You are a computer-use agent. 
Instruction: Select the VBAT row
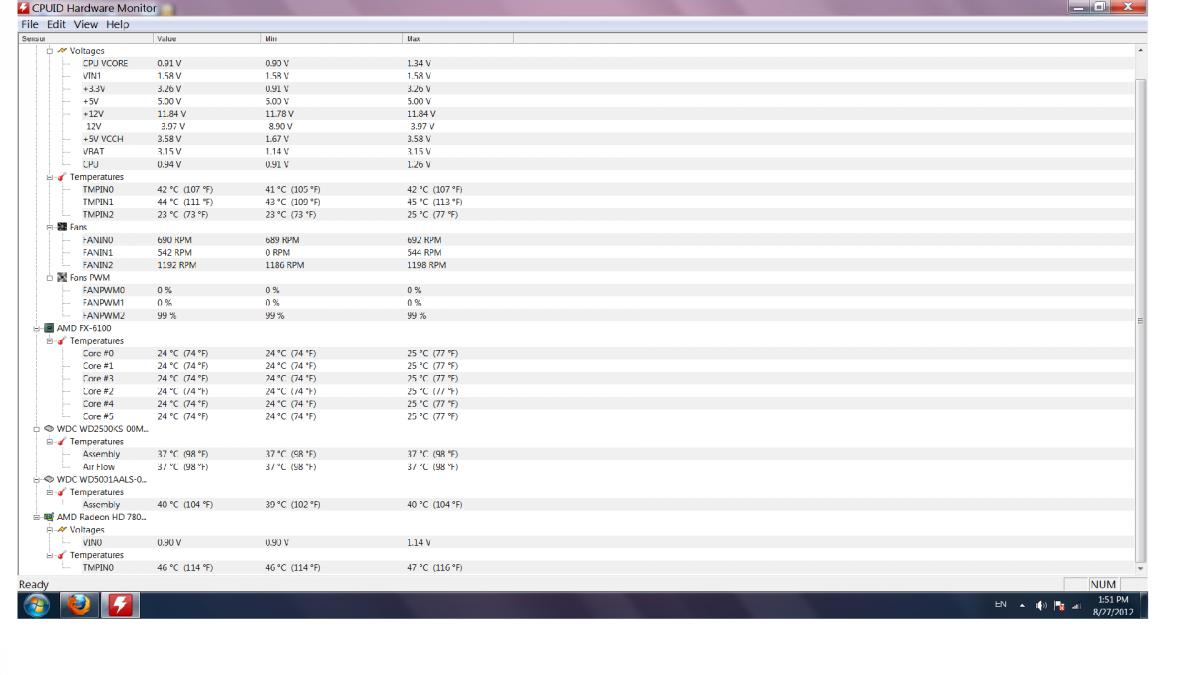click(x=577, y=151)
